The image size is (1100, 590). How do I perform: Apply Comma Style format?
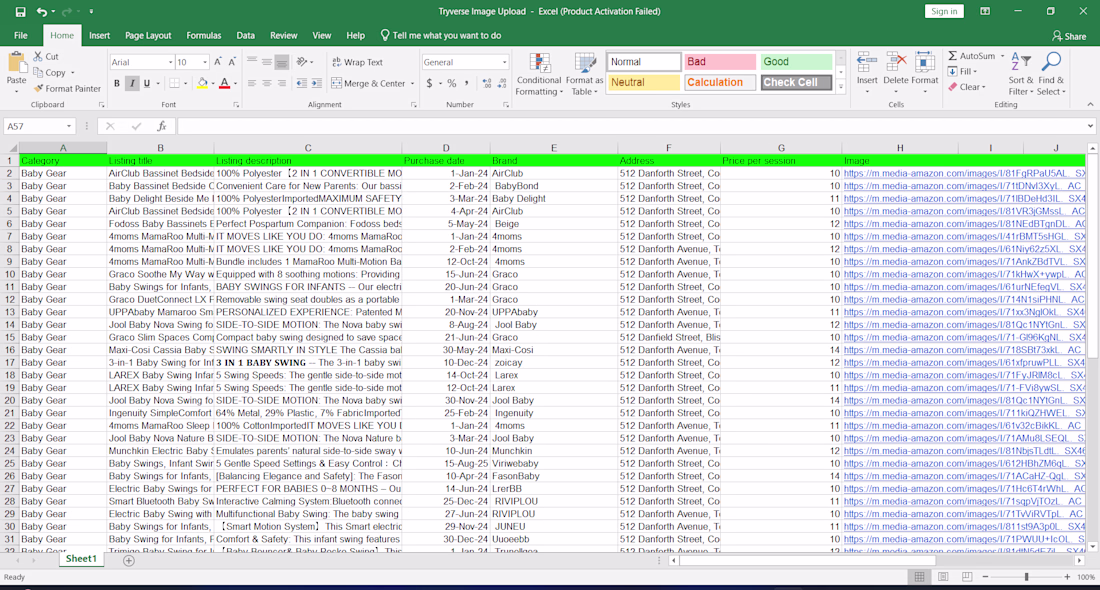point(467,83)
